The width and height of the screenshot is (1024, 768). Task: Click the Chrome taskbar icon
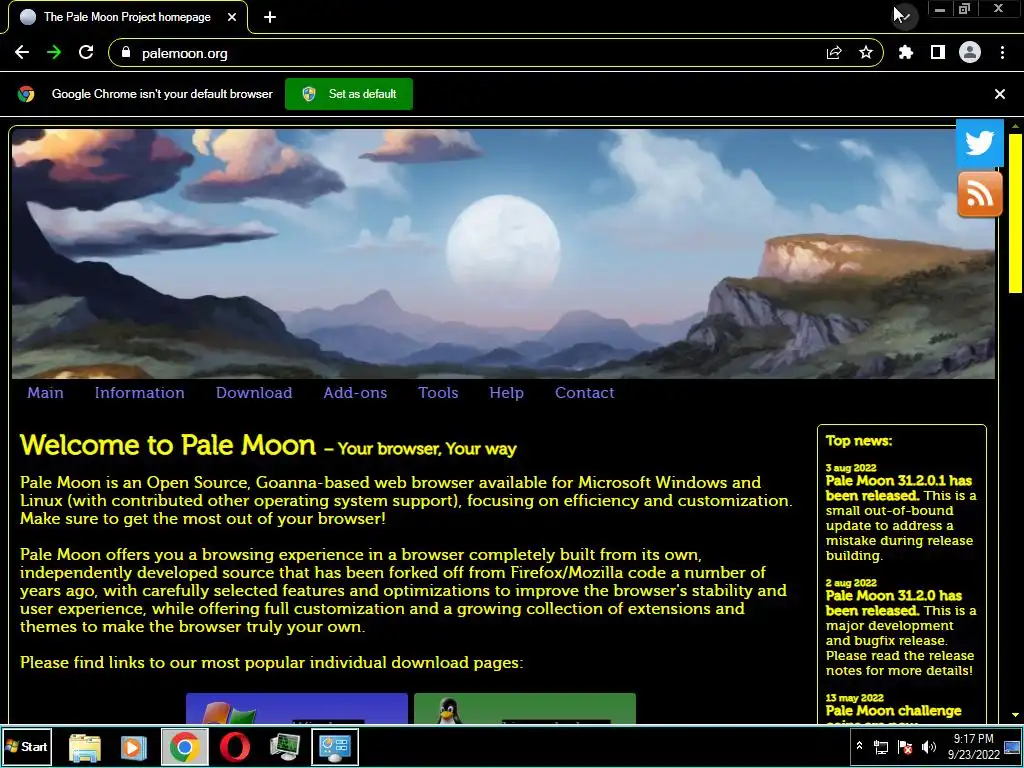tap(185, 747)
